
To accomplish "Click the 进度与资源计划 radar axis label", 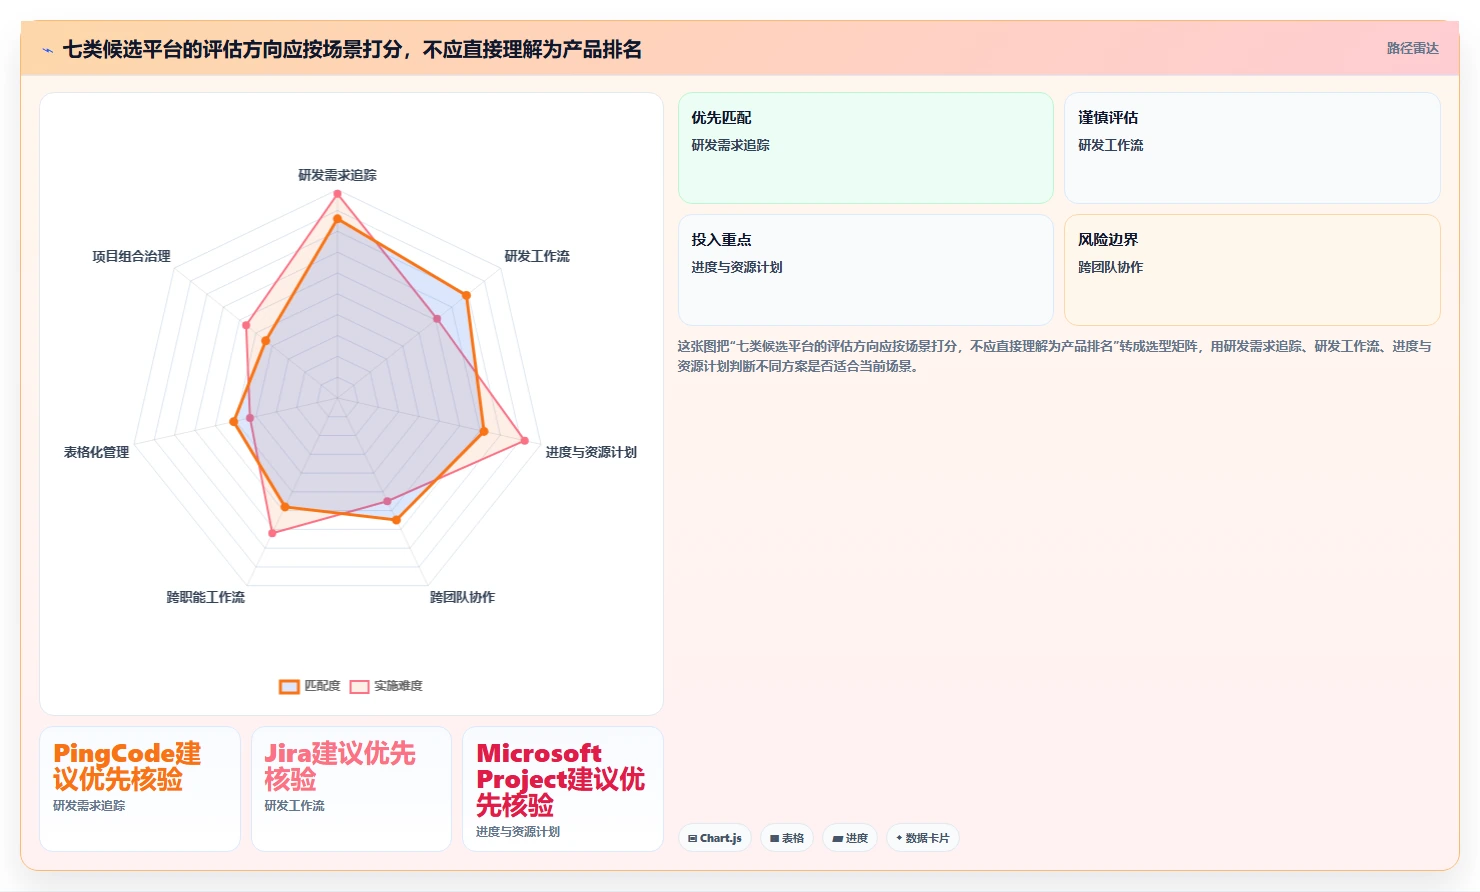I will 591,452.
